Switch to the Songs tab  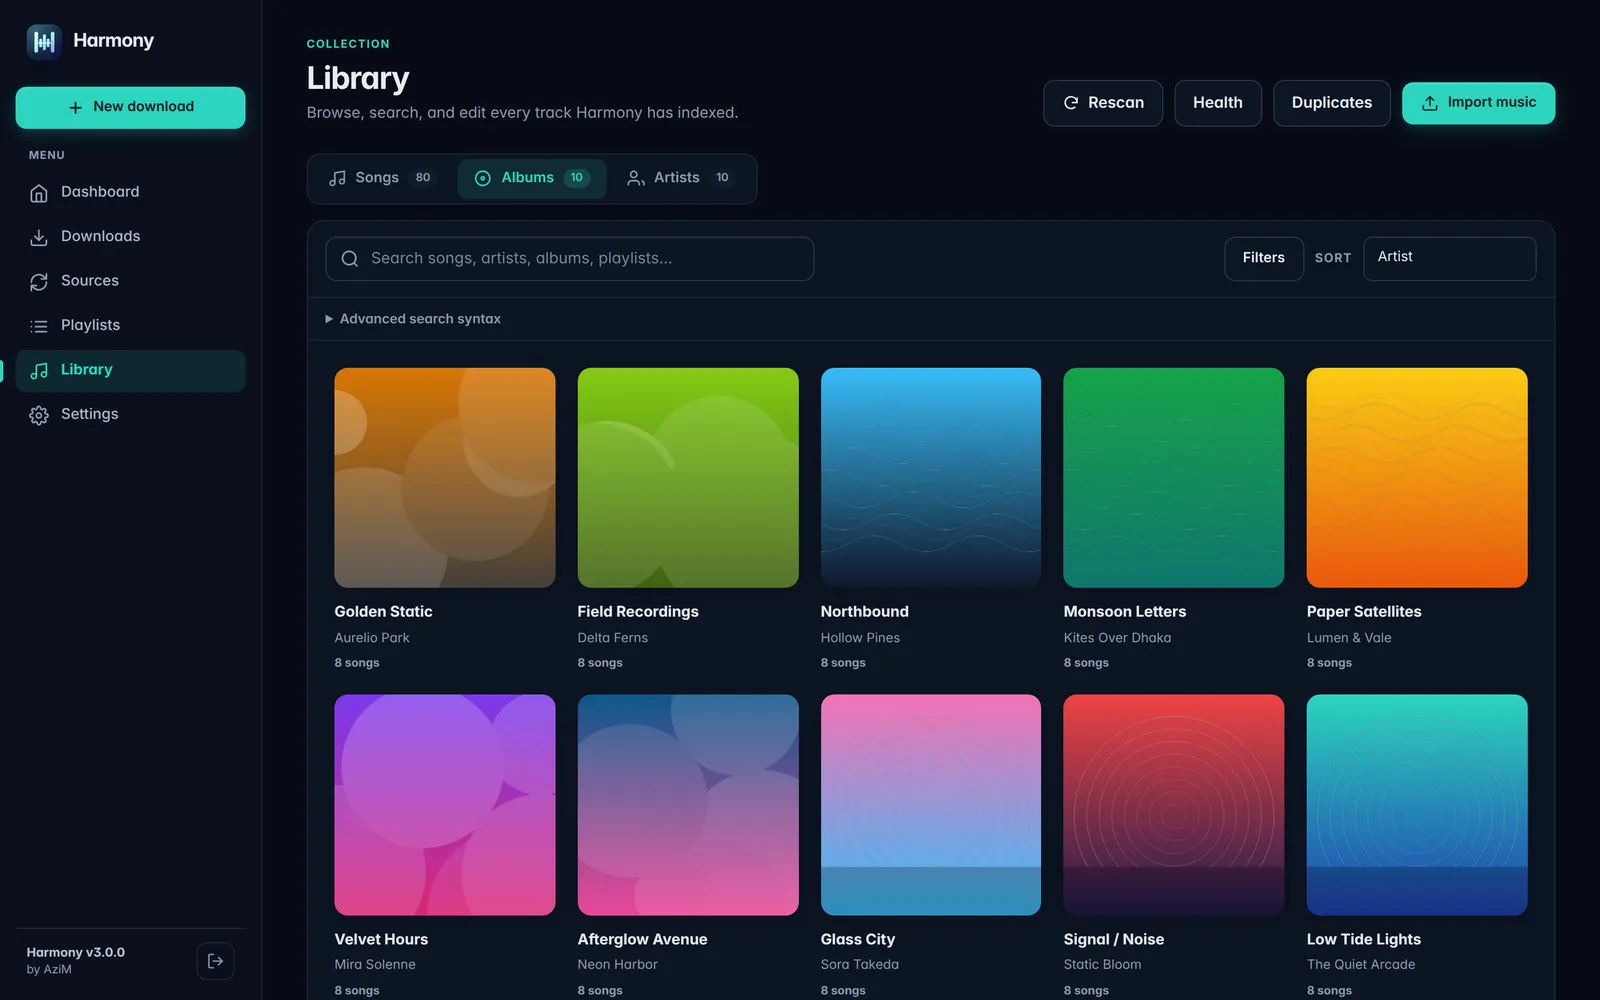380,178
